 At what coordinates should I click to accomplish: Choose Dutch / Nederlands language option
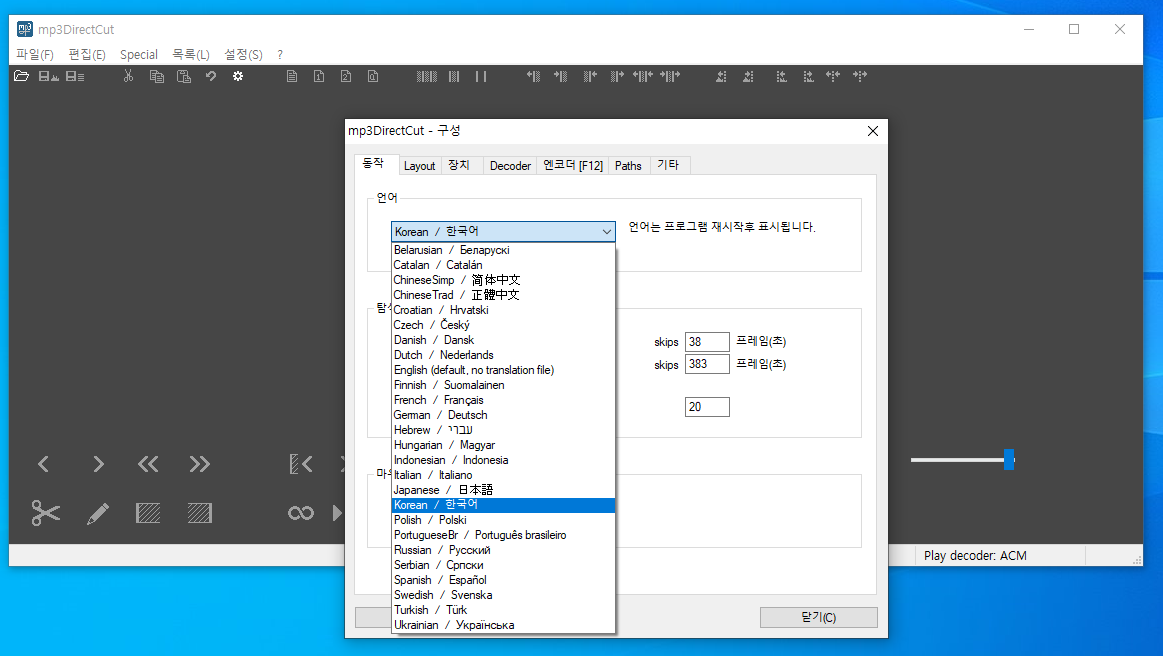[x=503, y=355]
